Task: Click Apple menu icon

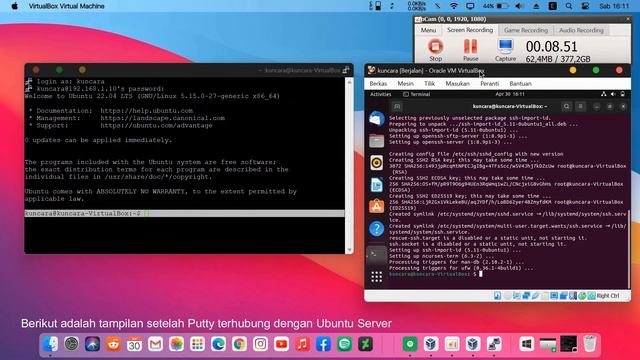Action: [14, 6]
